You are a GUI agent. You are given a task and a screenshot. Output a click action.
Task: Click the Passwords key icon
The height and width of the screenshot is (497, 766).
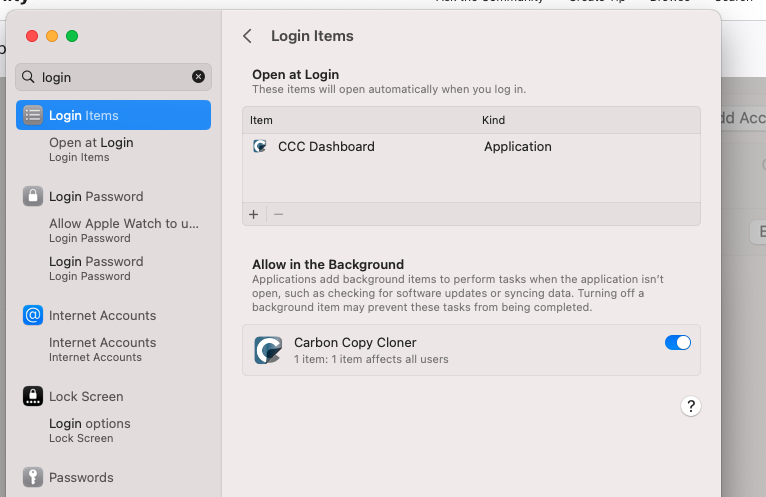[x=33, y=477]
